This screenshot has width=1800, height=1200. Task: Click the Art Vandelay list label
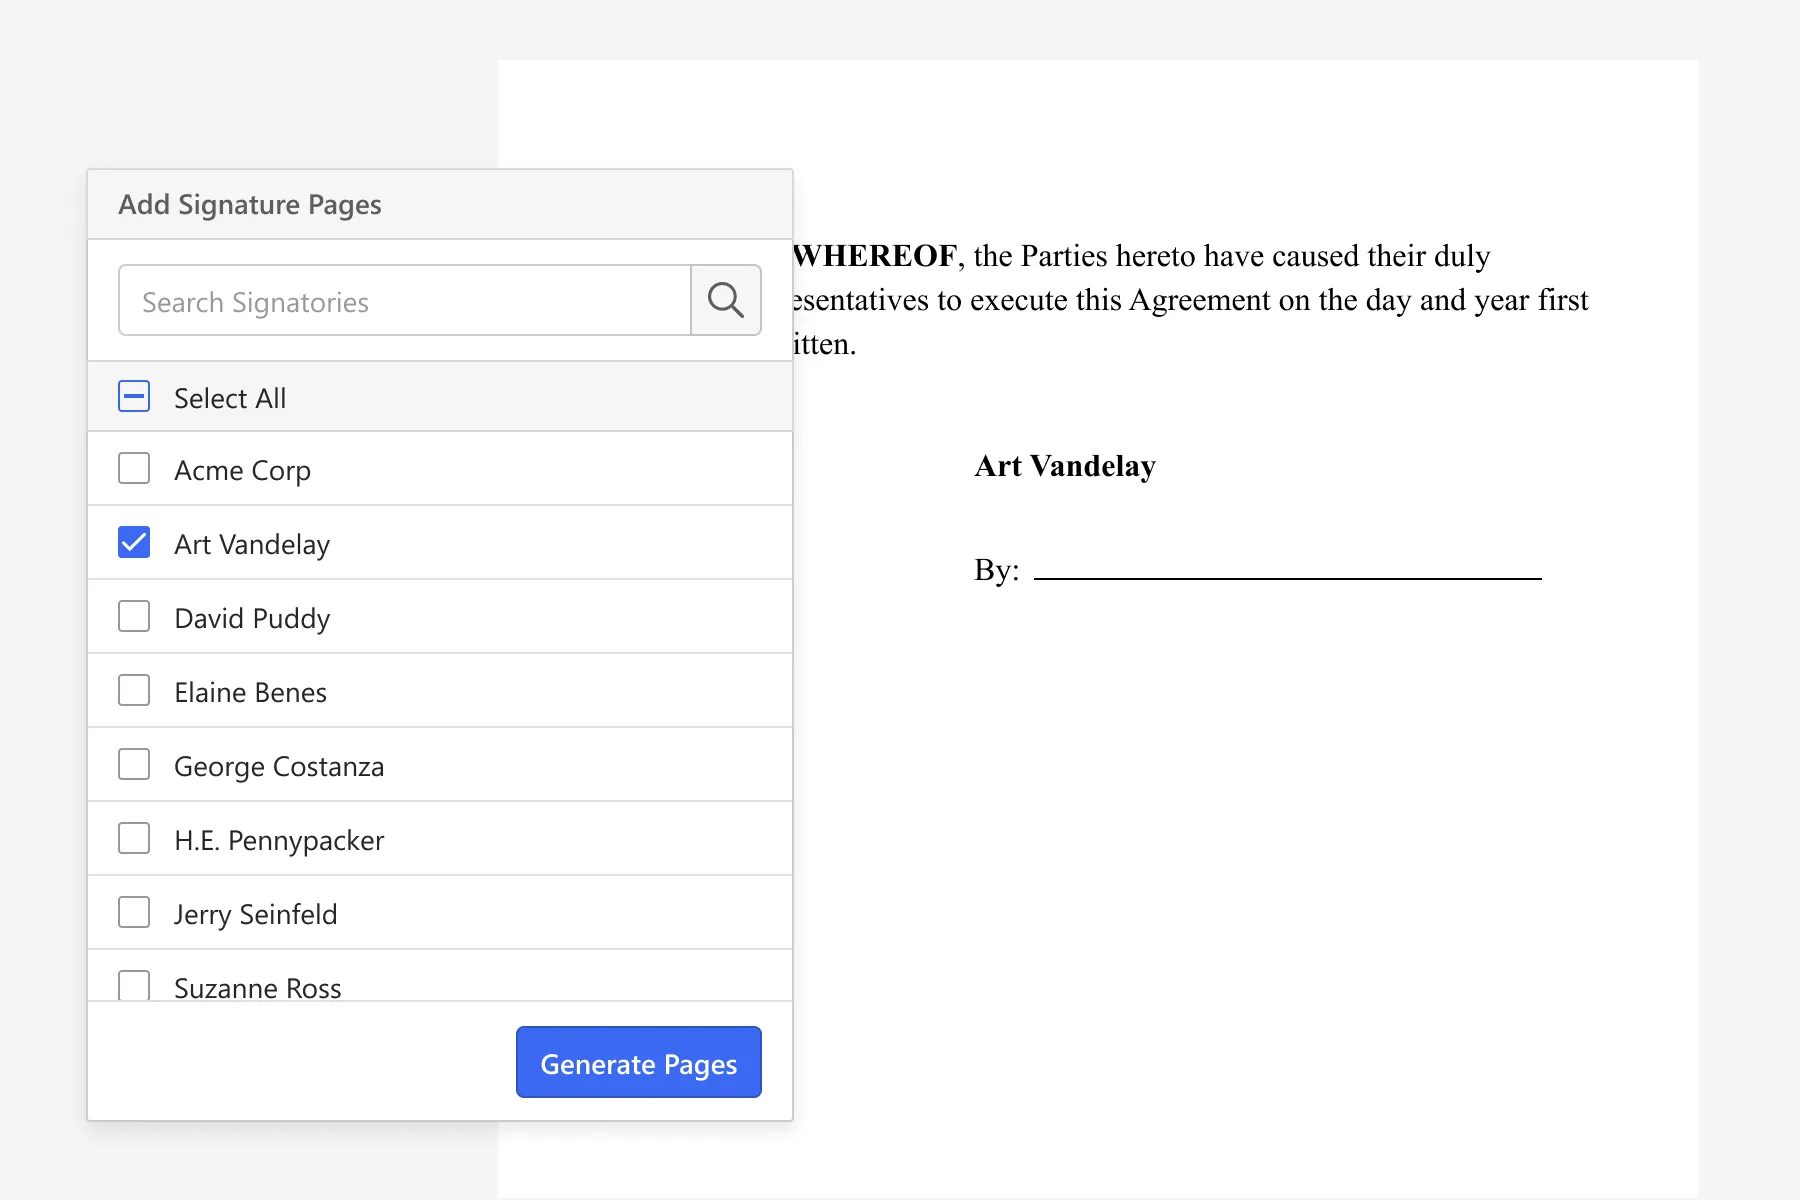coord(252,544)
